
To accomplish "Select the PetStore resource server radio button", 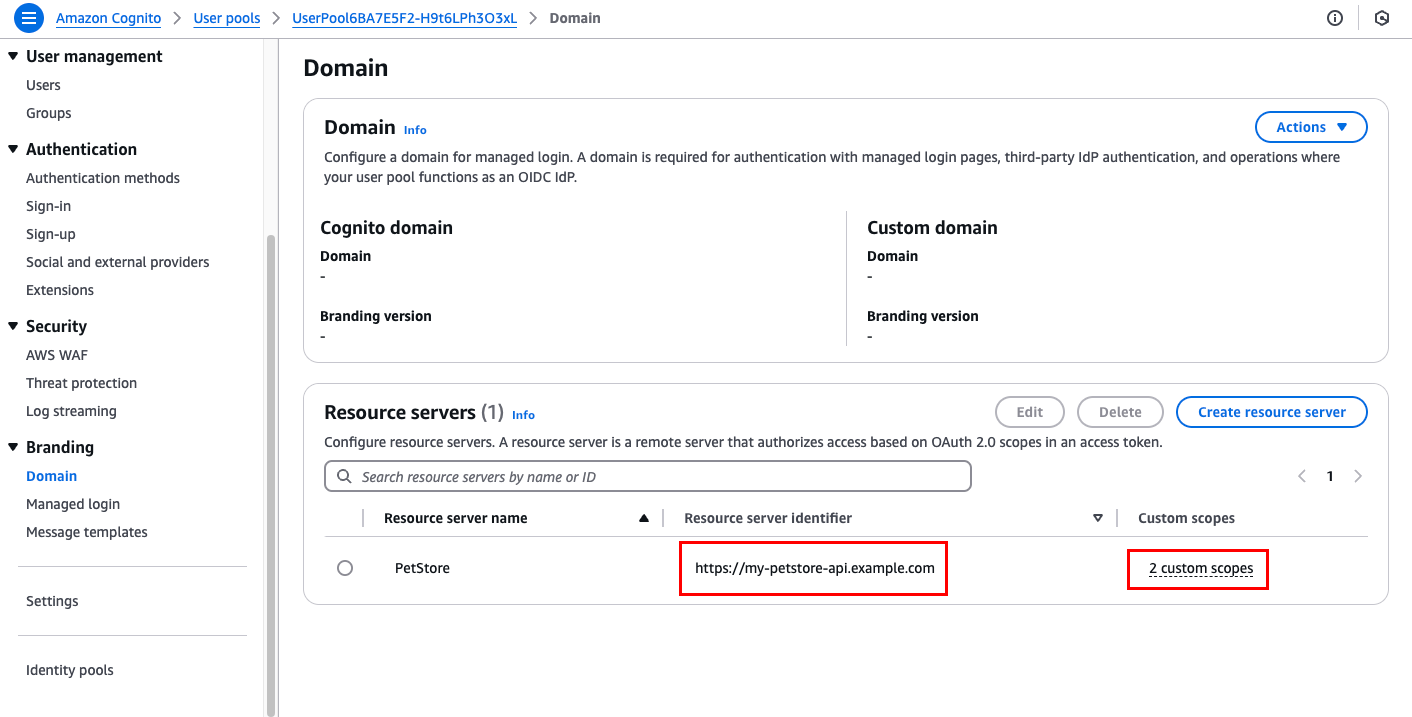I will point(345,567).
